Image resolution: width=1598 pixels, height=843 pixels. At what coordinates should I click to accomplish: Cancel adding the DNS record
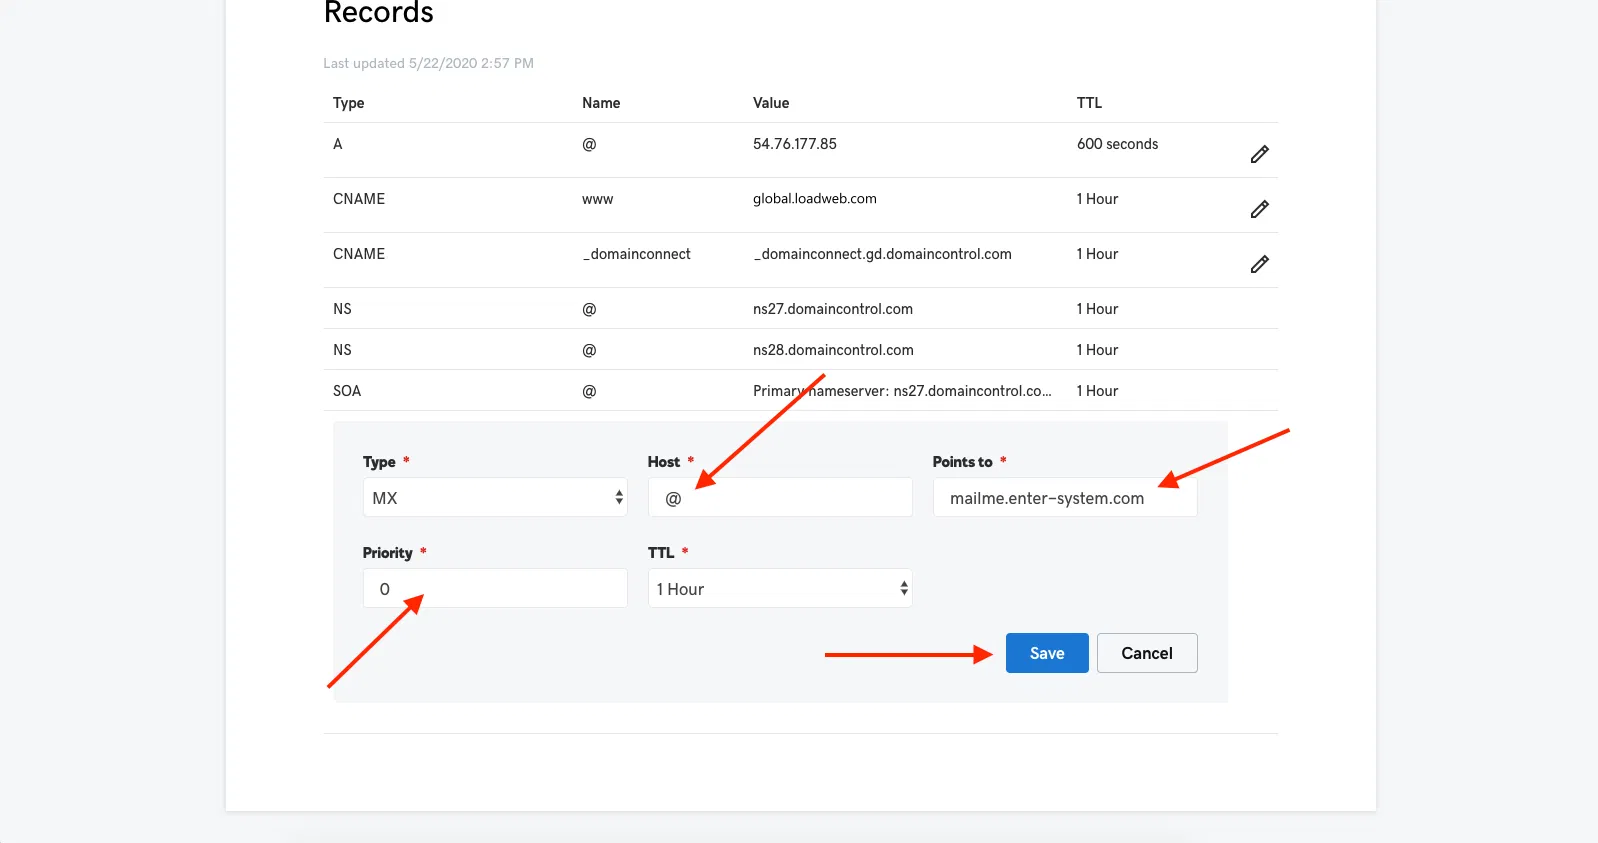coord(1146,653)
